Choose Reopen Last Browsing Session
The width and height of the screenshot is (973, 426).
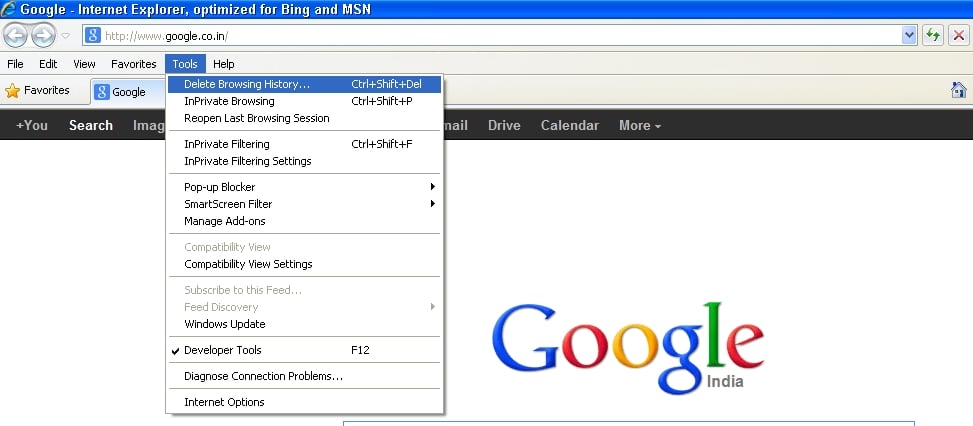(304, 118)
